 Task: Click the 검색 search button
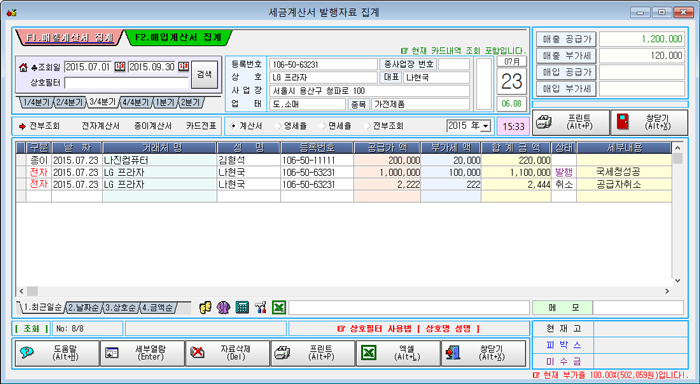[x=204, y=75]
